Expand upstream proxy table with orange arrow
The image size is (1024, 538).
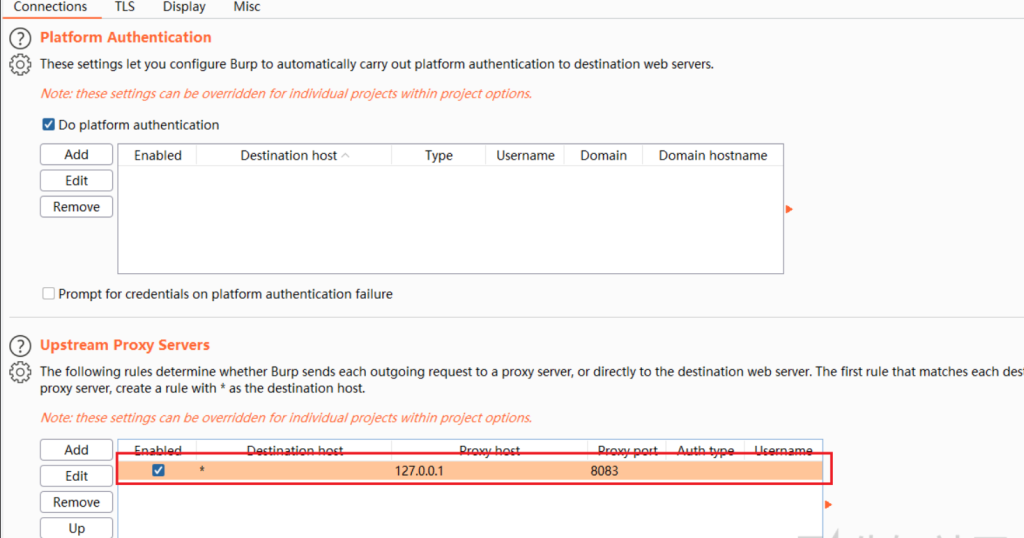click(828, 505)
